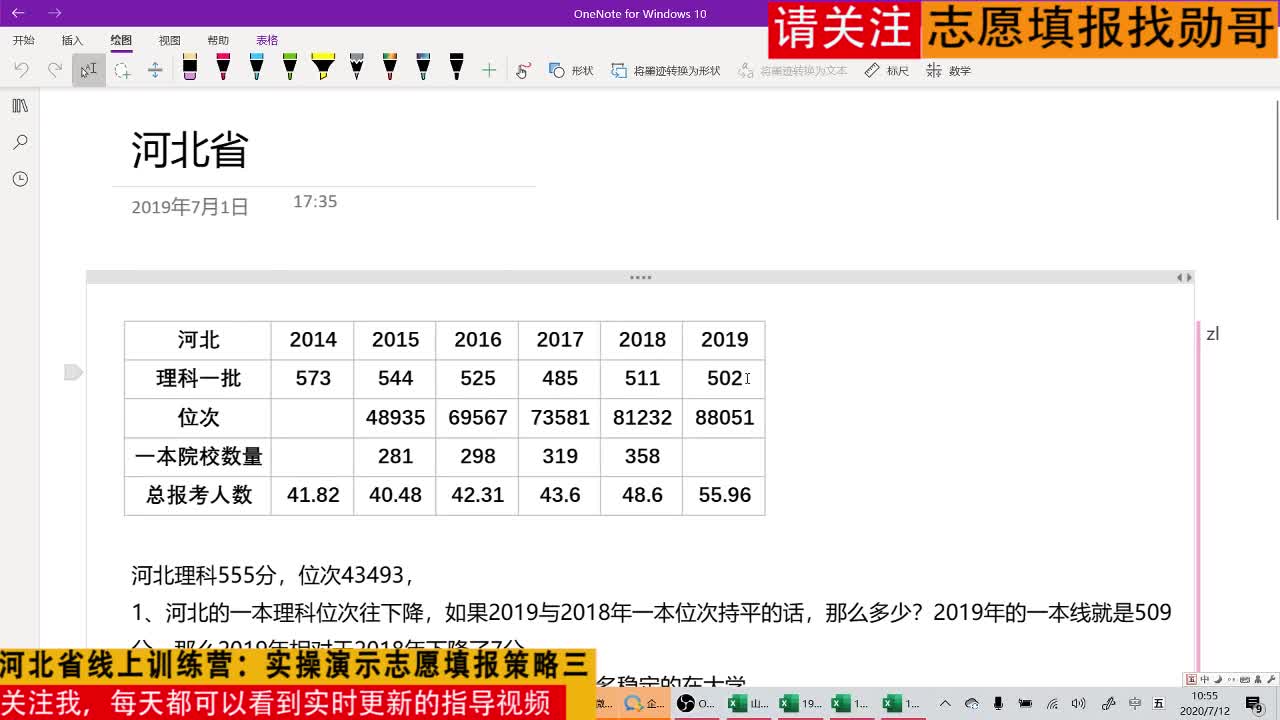Select the magenta pen
The height and width of the screenshot is (720, 1280).
223,68
